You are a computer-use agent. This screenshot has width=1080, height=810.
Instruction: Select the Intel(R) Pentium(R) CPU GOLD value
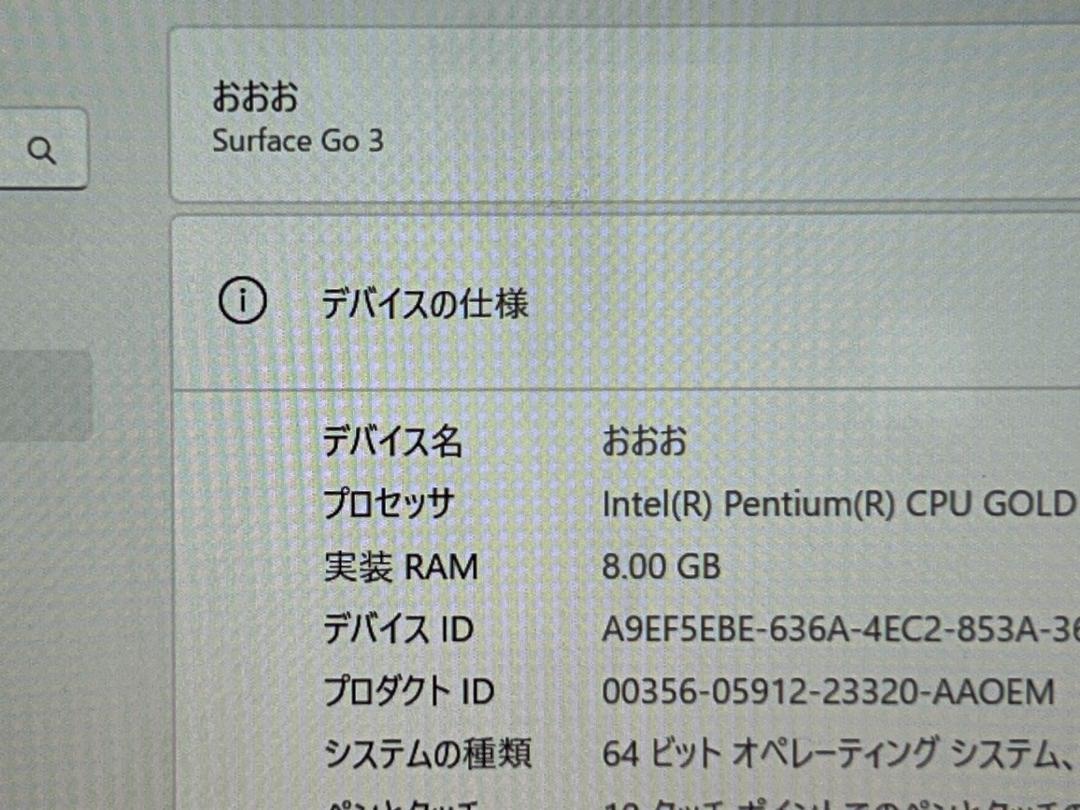point(840,504)
